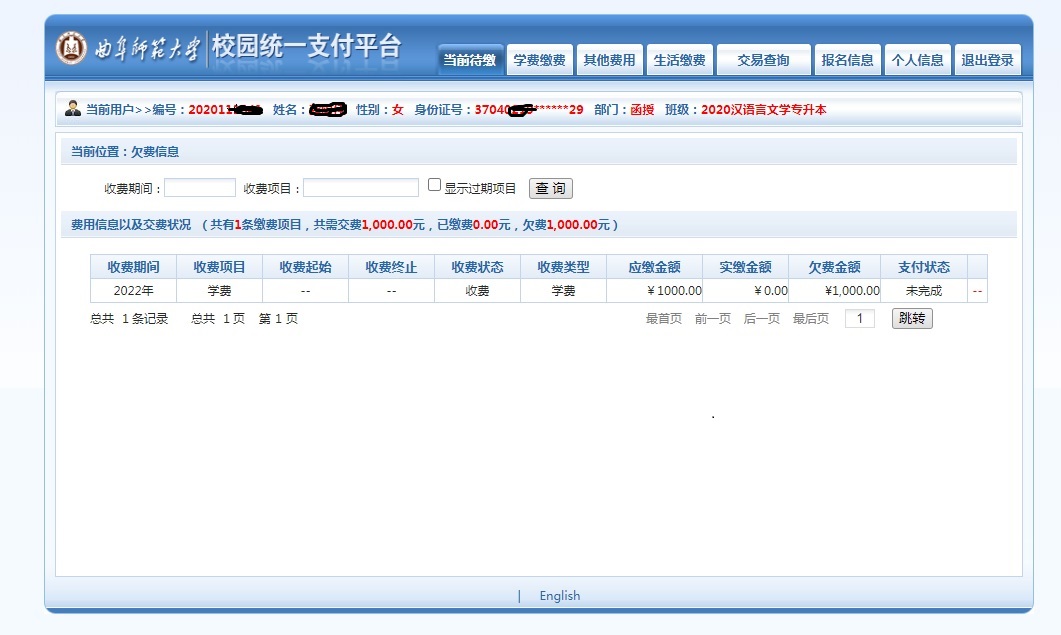Screen dimensions: 1061x635
Task: Switch to the 学费缴费 tab
Action: point(539,60)
